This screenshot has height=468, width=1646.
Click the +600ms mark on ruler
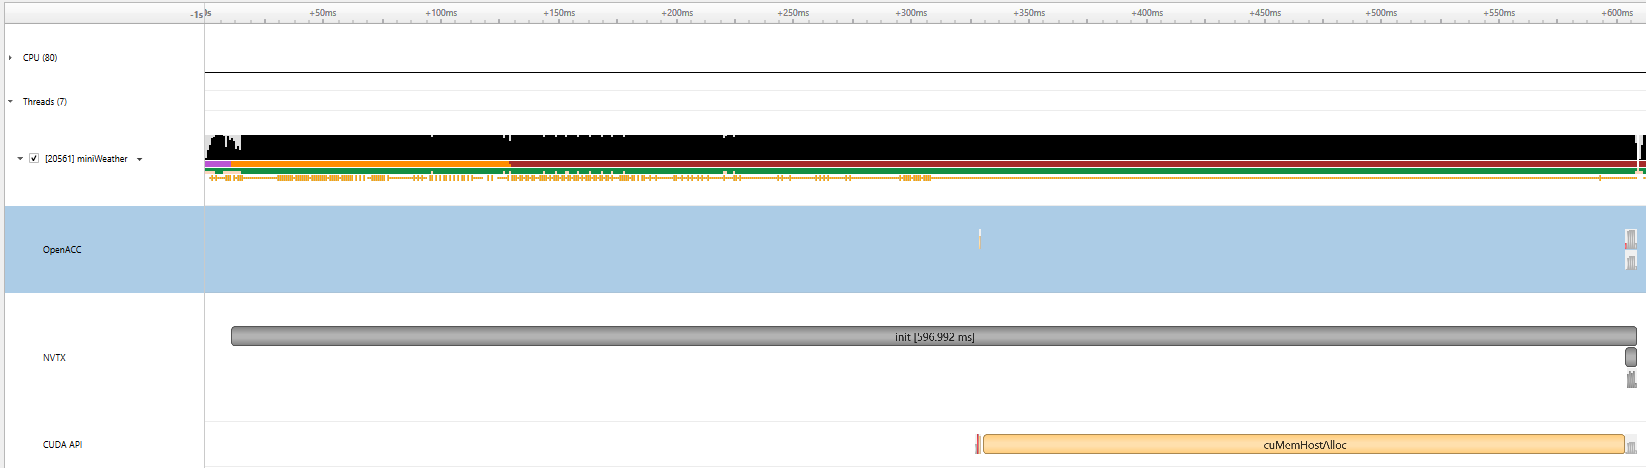pyautogui.click(x=1617, y=14)
